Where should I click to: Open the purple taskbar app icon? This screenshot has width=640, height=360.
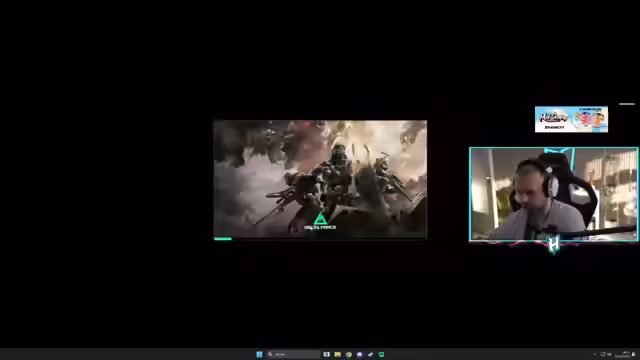point(359,354)
